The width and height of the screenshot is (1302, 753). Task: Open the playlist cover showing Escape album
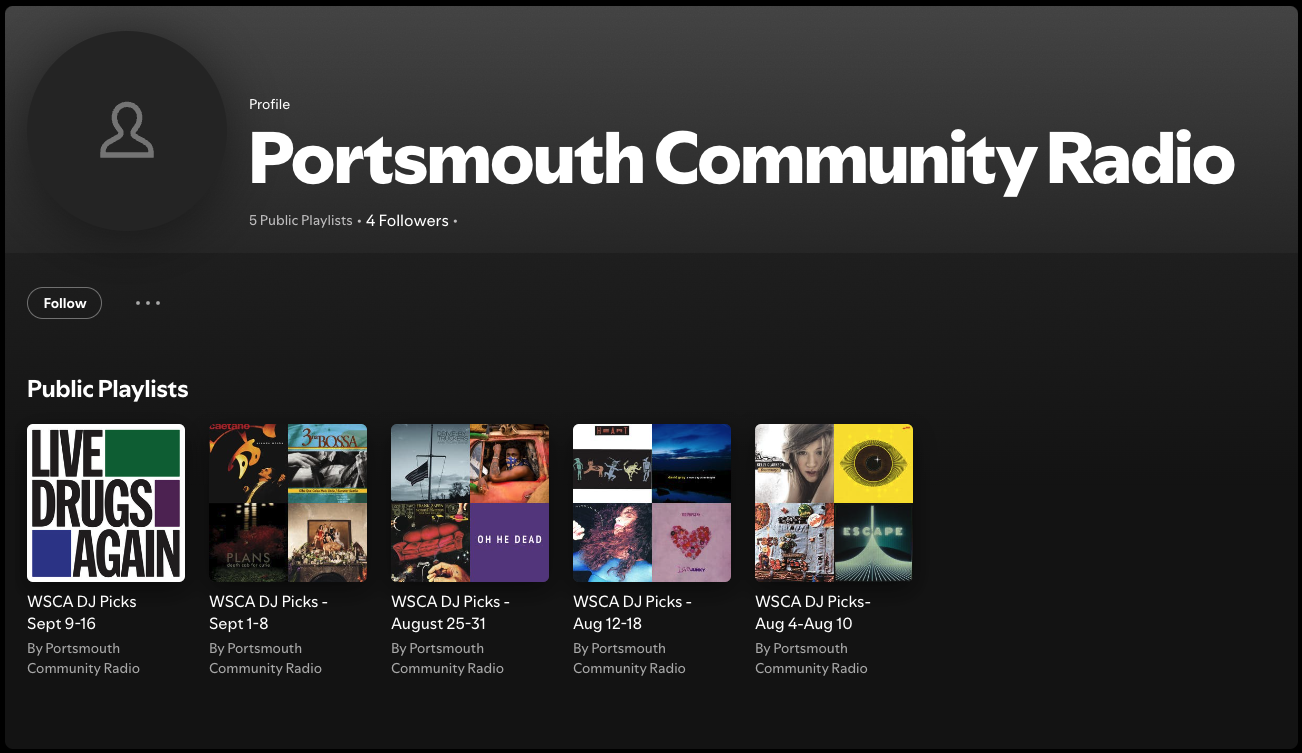834,503
